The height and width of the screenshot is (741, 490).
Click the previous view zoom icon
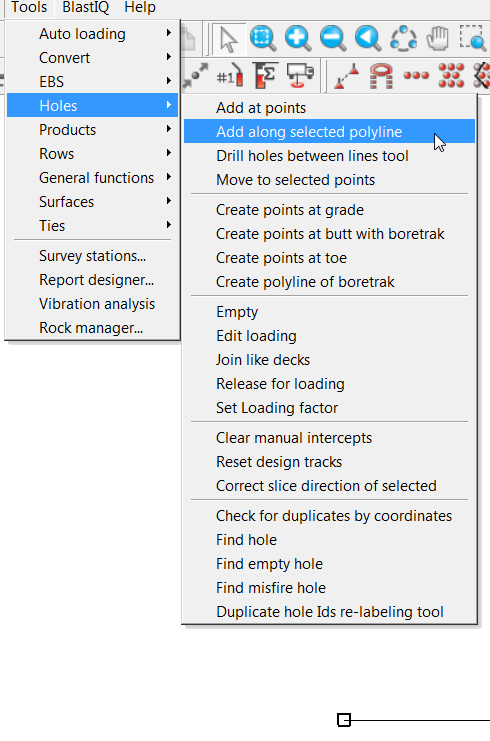pos(368,38)
